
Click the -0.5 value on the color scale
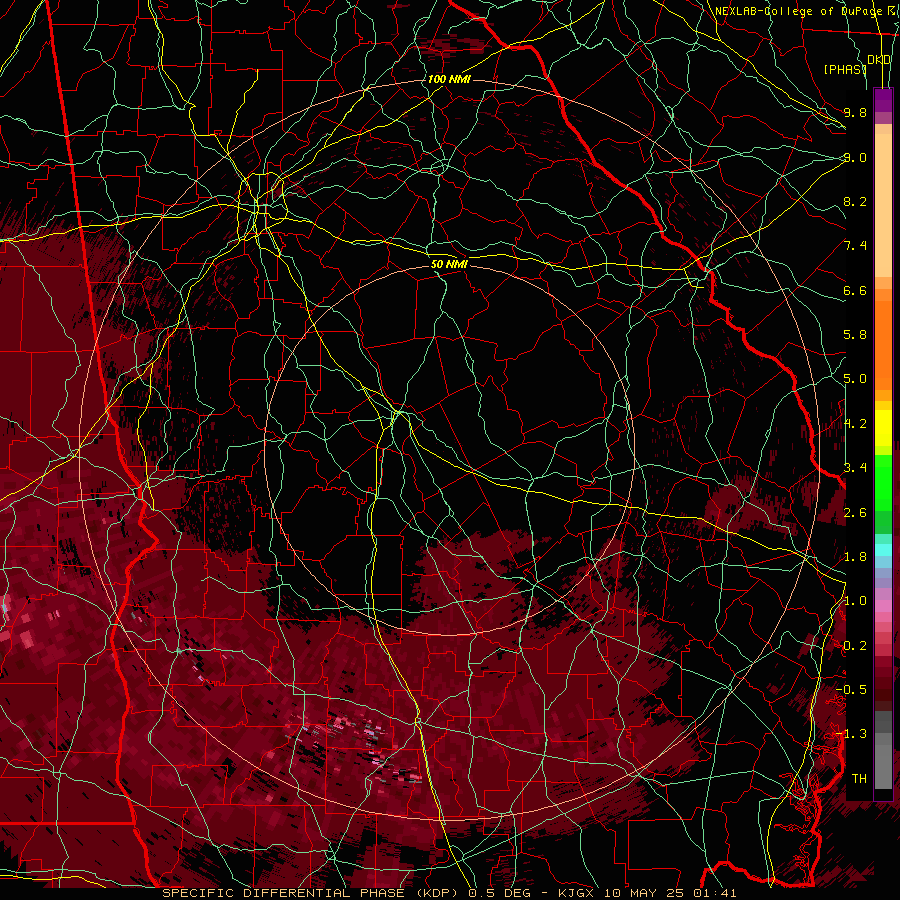(851, 690)
